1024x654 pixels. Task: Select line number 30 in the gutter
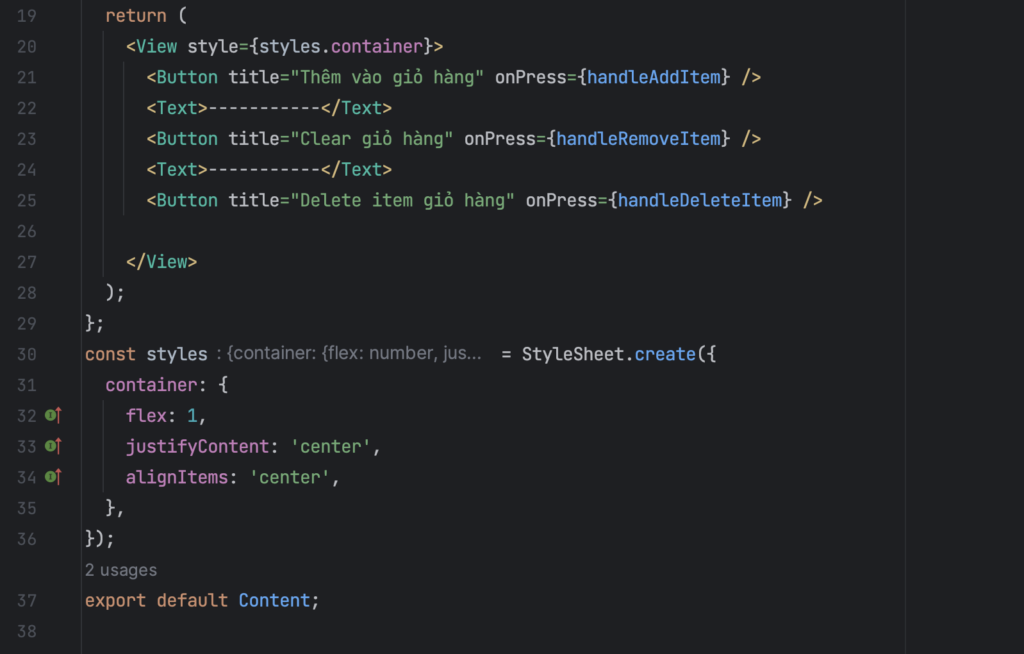pos(27,354)
